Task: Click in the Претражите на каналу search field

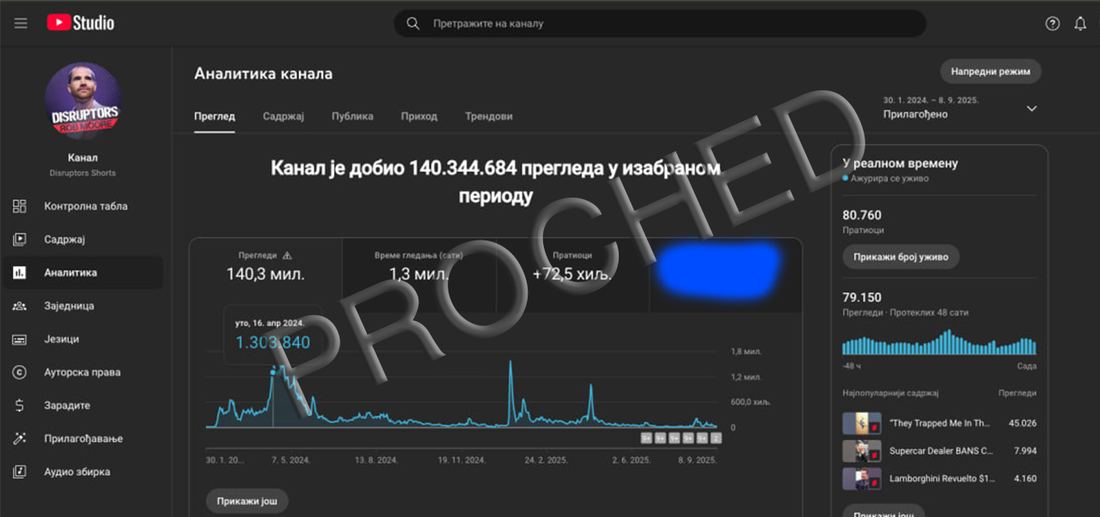Action: tap(659, 23)
